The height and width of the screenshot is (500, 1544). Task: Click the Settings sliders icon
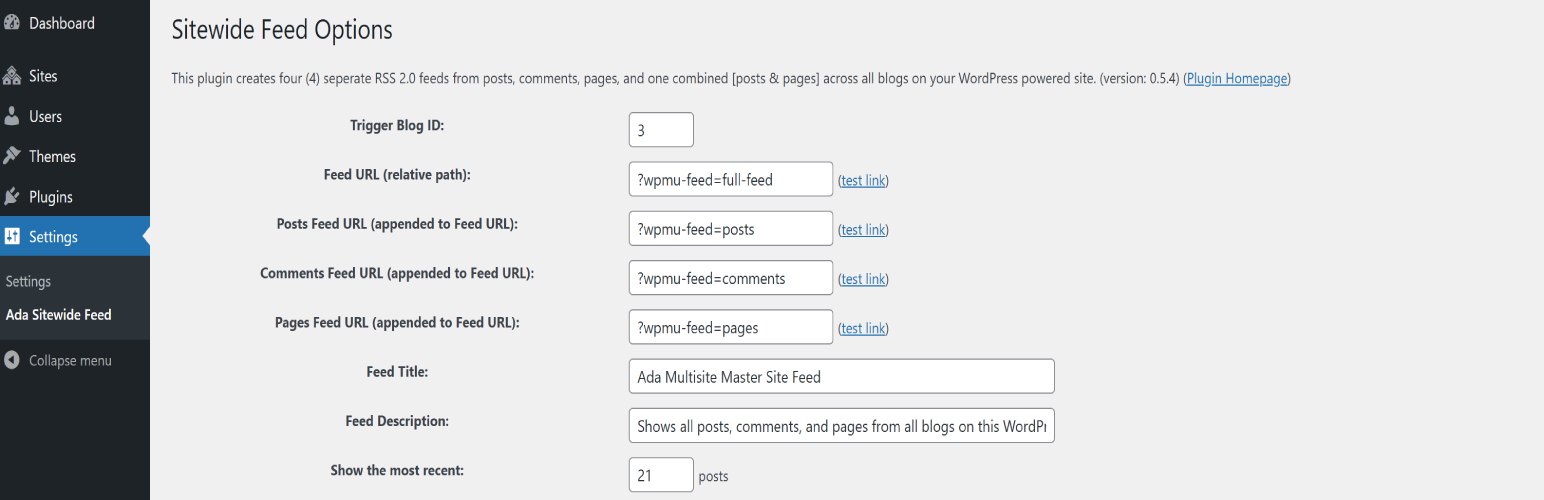point(12,237)
